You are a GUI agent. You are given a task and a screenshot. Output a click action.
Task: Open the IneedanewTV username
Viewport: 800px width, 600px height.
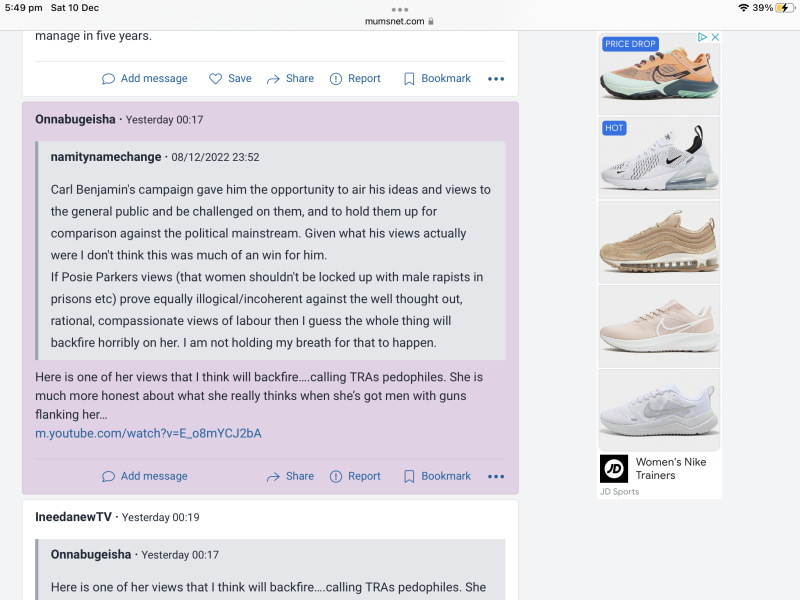coord(74,518)
